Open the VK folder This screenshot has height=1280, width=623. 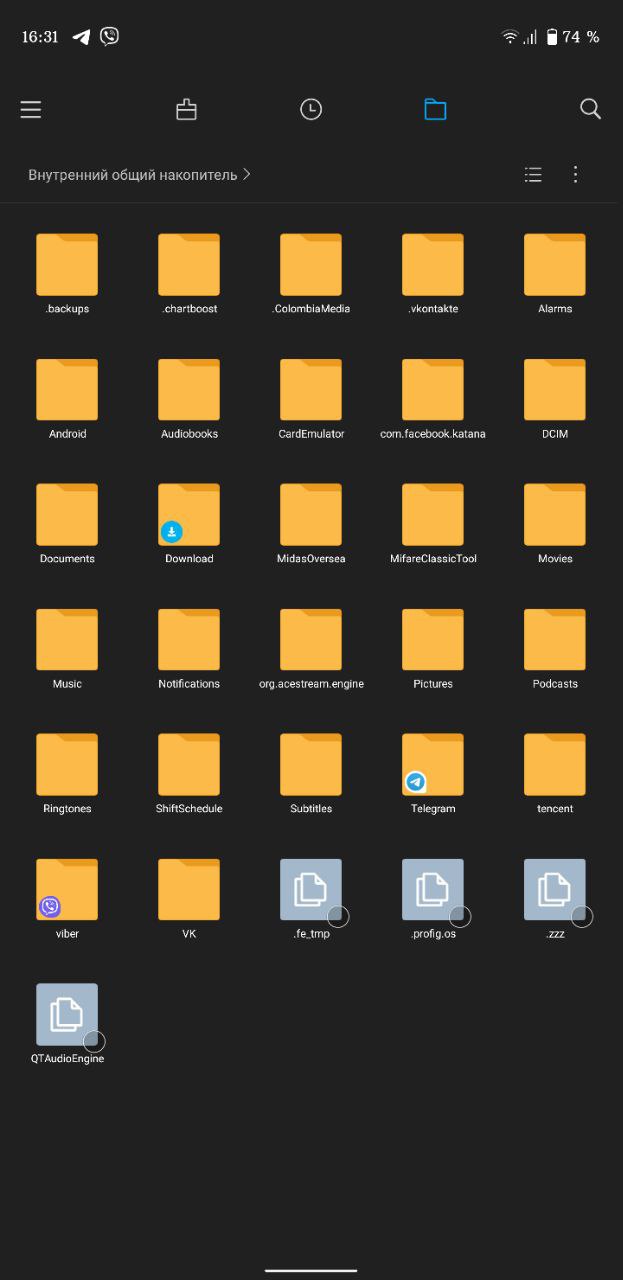point(189,890)
